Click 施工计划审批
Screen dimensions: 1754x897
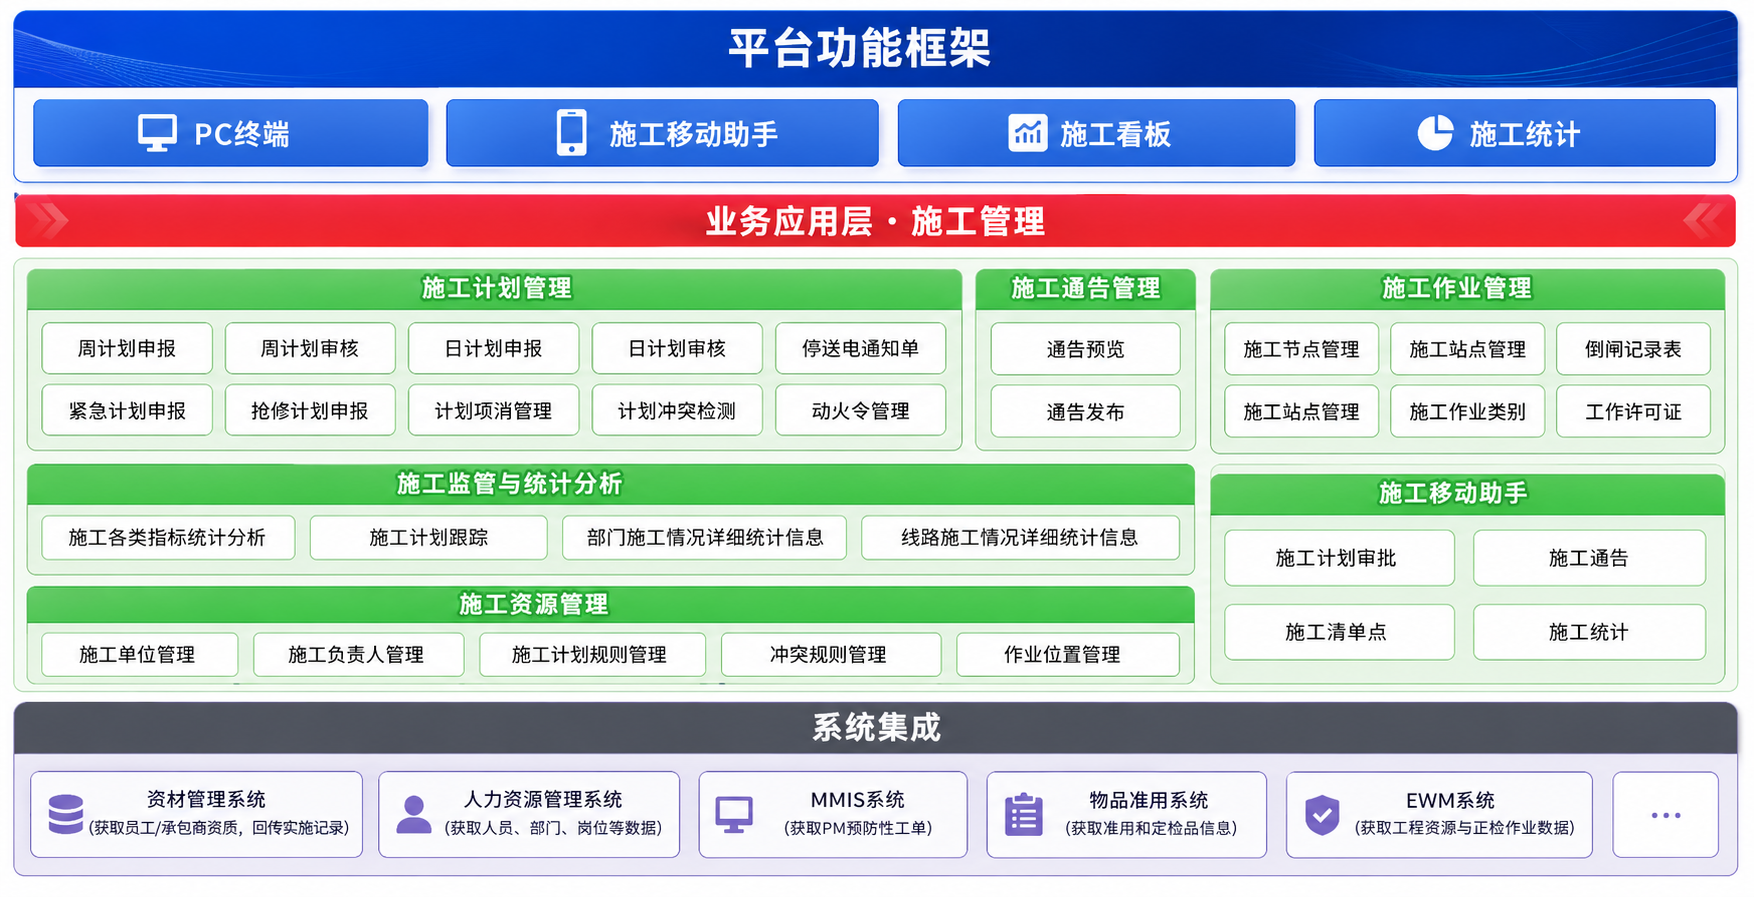(1339, 558)
